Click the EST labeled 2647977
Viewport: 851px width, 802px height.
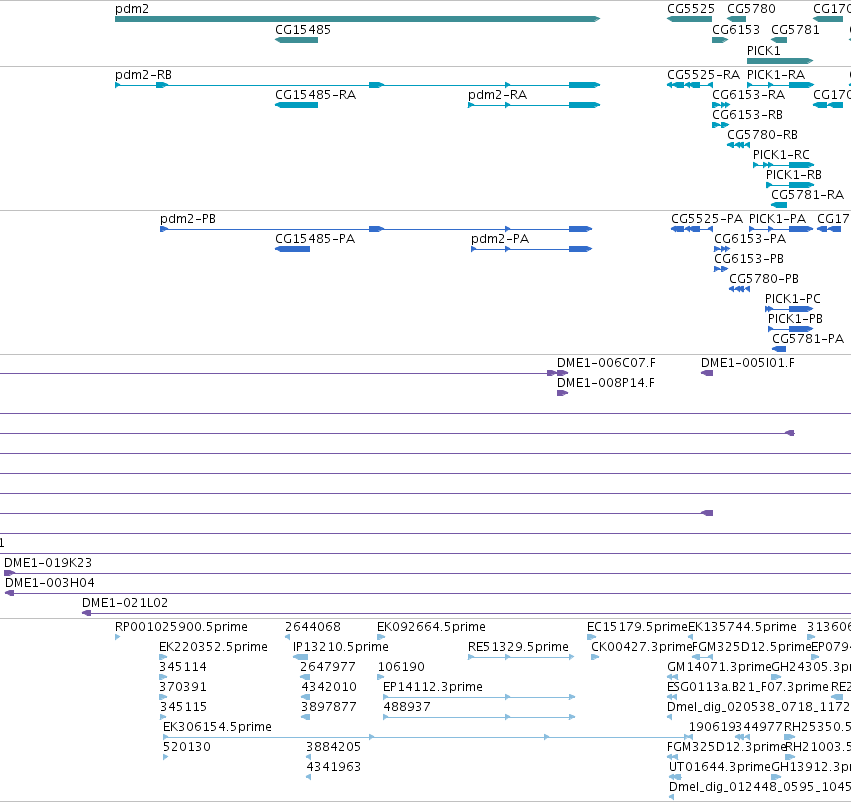(328, 667)
